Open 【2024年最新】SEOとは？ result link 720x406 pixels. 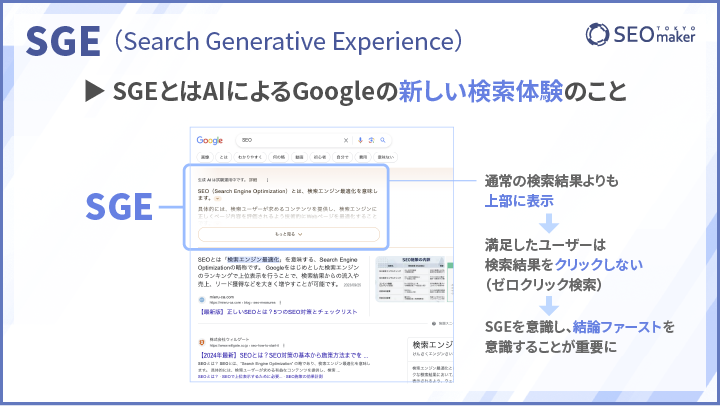(283, 355)
